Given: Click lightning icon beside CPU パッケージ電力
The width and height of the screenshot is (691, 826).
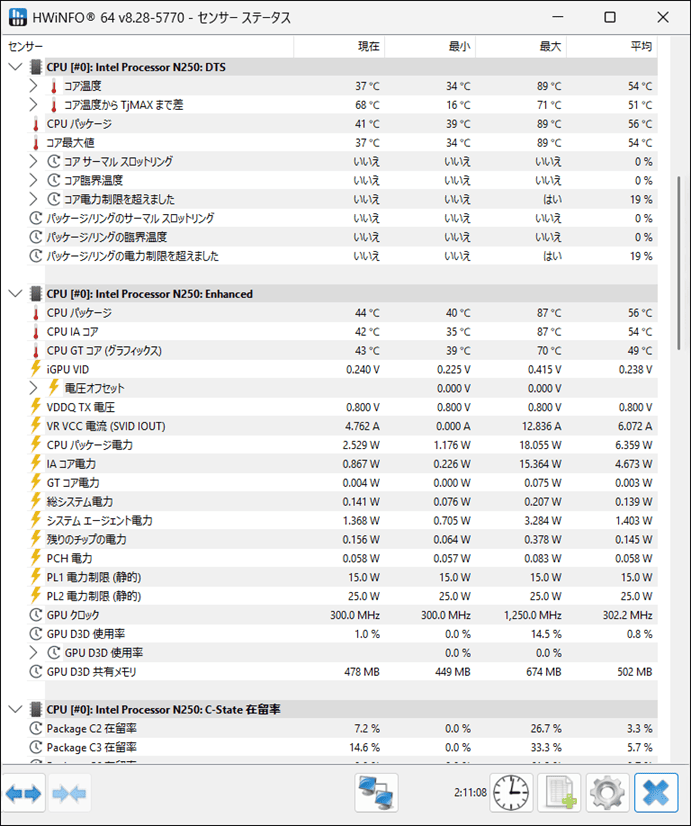Looking at the screenshot, I should click(x=36, y=445).
